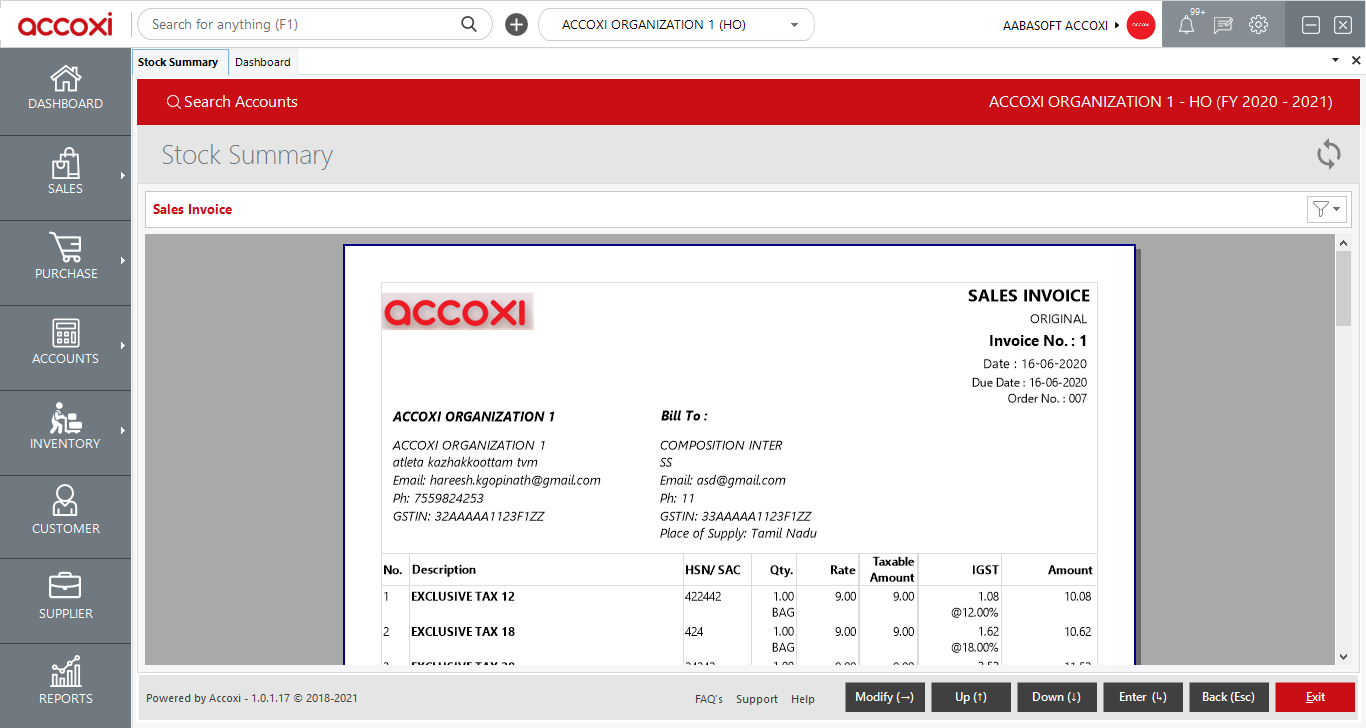Open the messages chat icon
Screen dimensions: 1366x728
(x=1222, y=25)
